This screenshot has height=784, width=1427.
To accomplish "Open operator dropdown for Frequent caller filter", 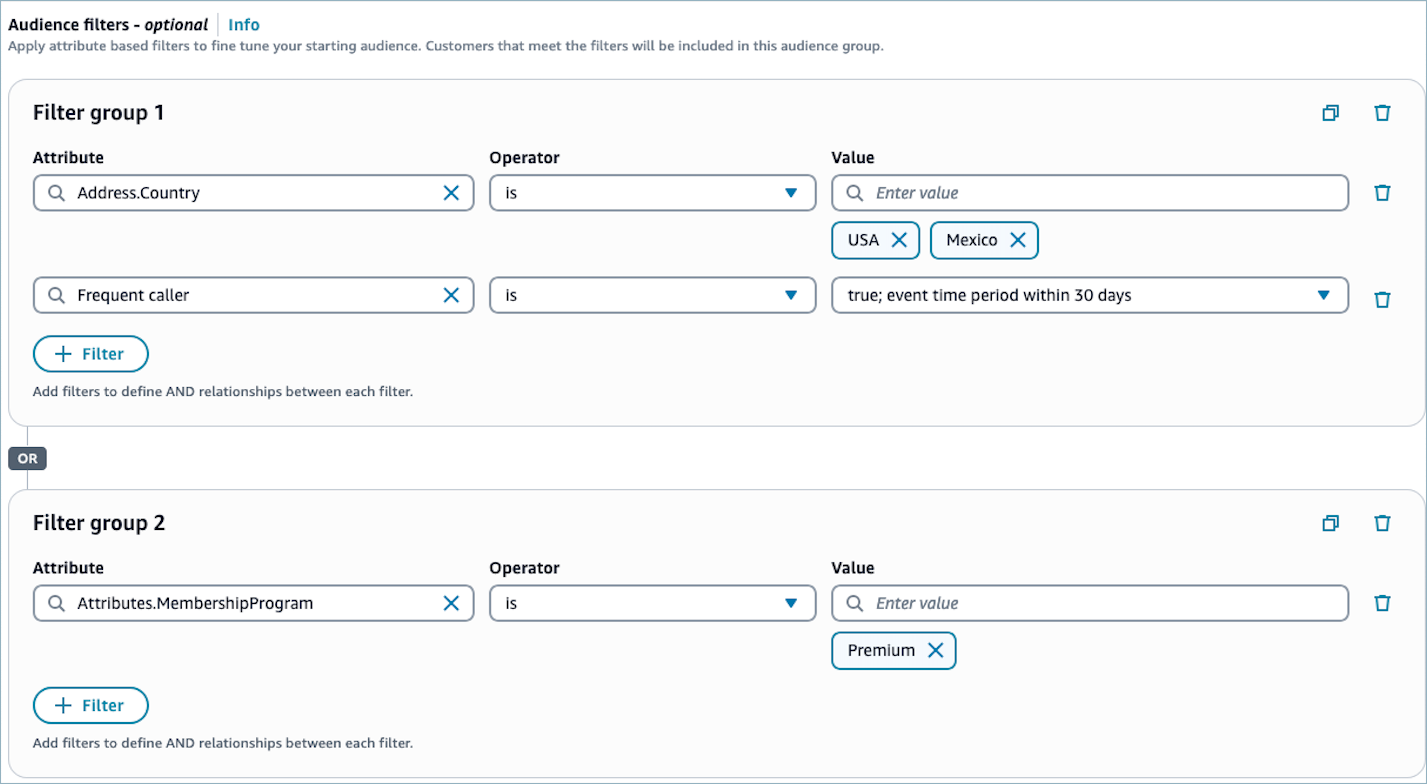I will coord(652,295).
